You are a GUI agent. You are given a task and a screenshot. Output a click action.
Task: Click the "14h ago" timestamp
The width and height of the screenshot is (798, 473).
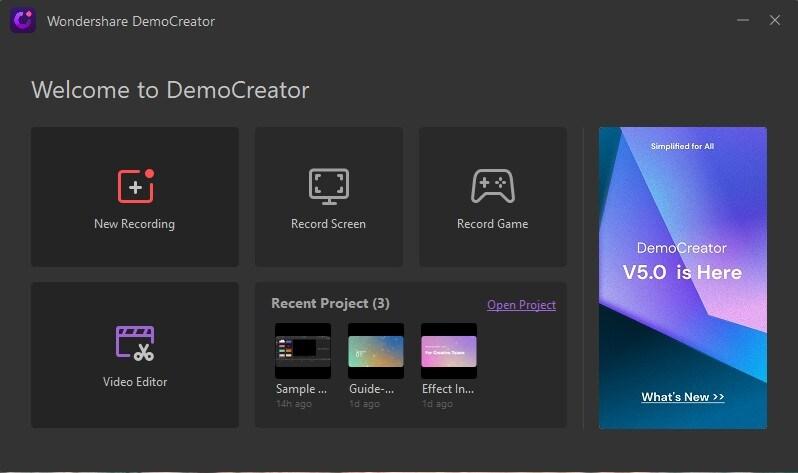tap(294, 404)
